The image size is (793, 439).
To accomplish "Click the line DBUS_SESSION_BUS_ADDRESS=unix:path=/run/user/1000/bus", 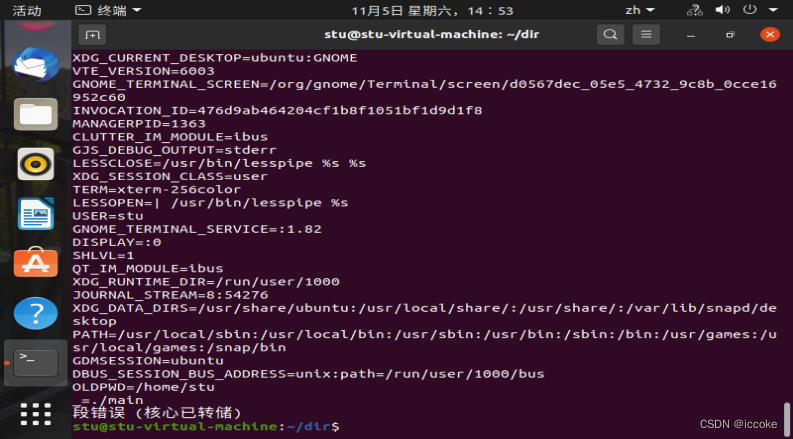I will coord(309,374).
